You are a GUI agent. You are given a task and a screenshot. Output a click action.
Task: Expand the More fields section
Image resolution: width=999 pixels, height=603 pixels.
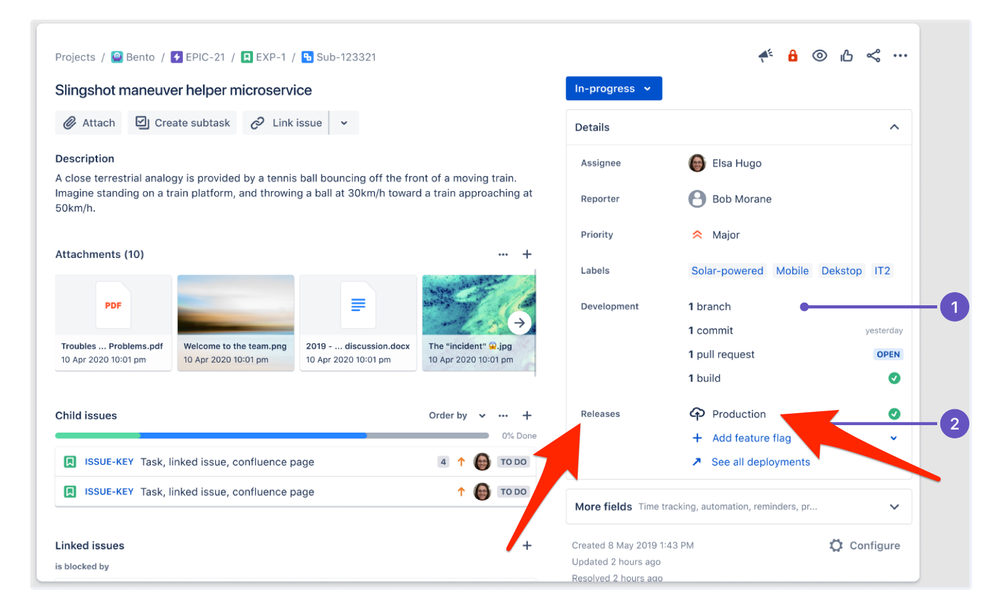[739, 507]
